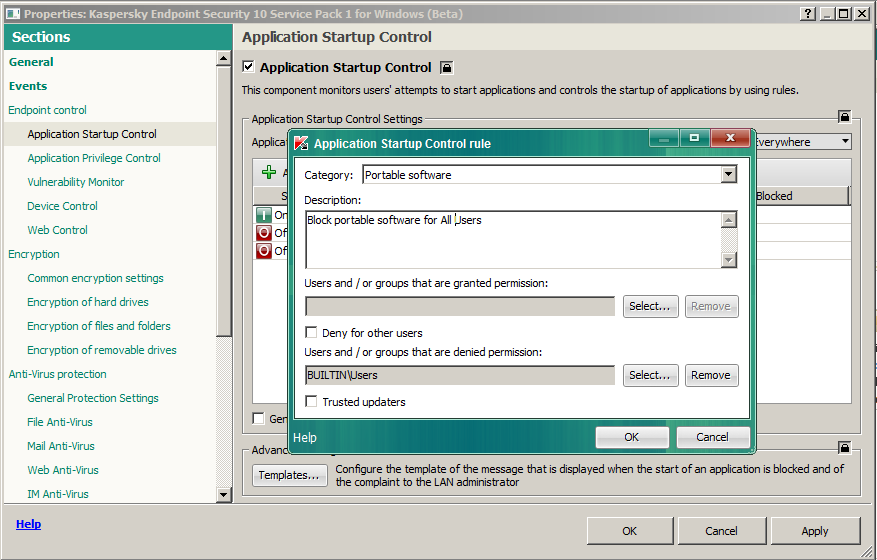This screenshot has width=877, height=560.
Task: Click the second red Off status icon
Action: click(263, 251)
